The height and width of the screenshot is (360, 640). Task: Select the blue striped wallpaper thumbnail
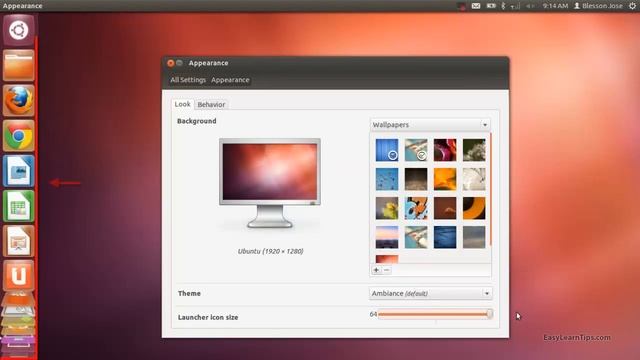click(x=387, y=150)
